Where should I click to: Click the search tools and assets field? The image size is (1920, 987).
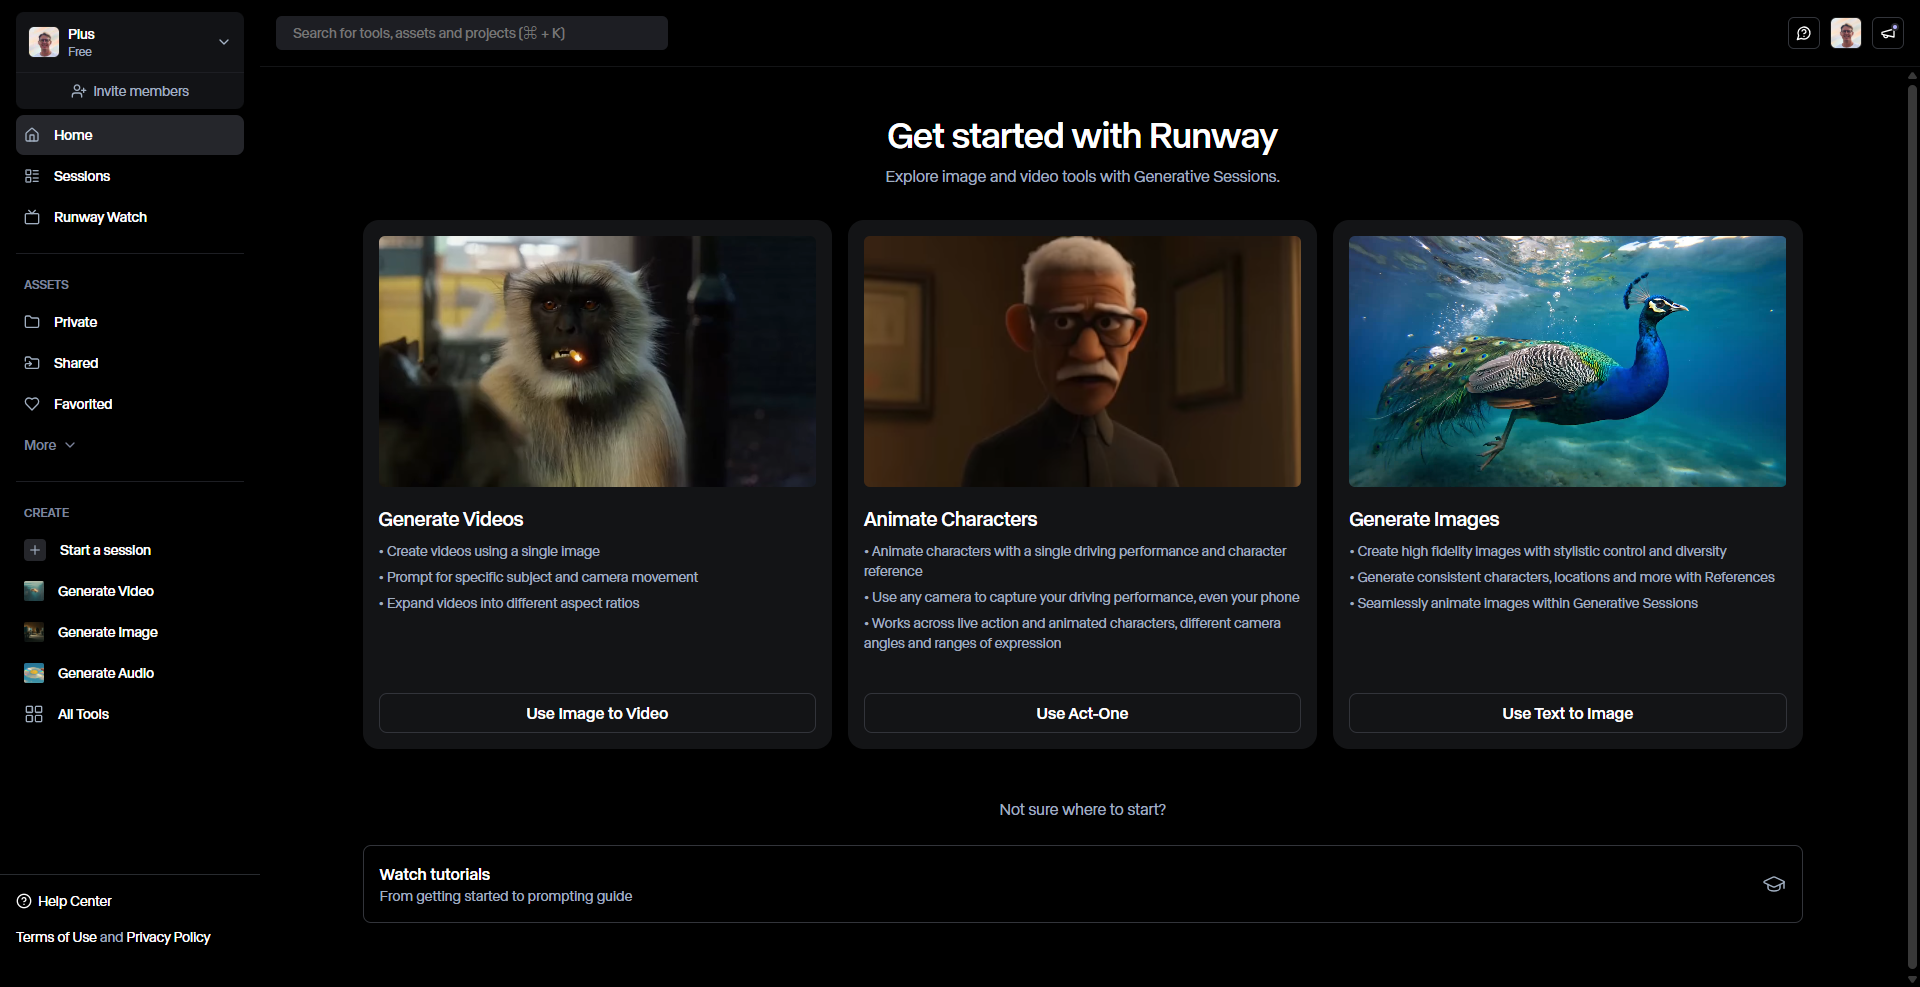[x=471, y=33]
